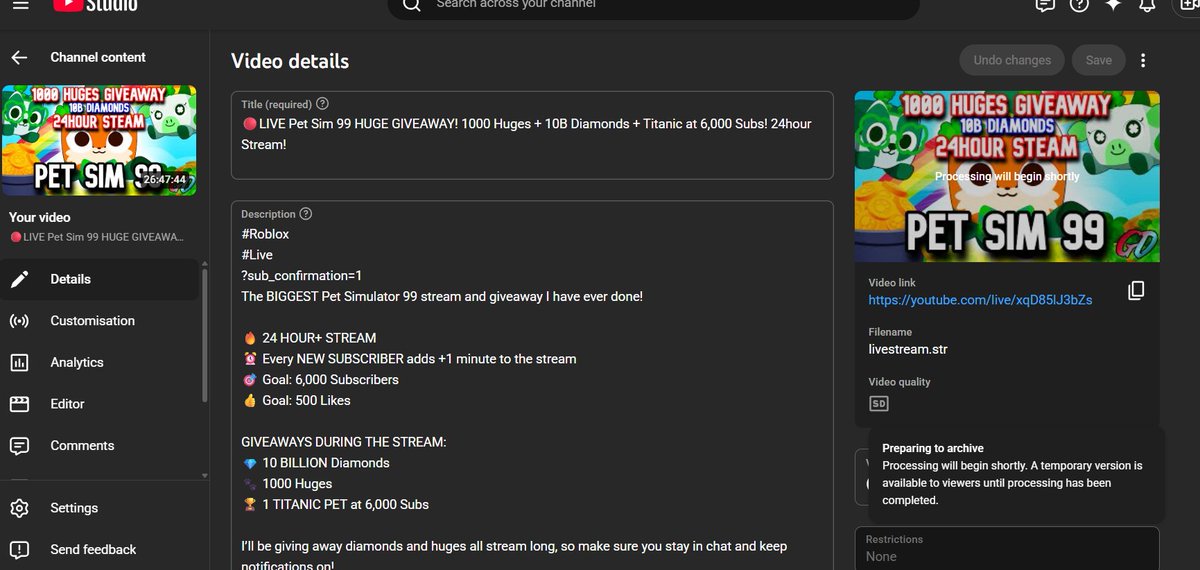Open the Help question-mark icon in top bar
Image resolution: width=1200 pixels, height=570 pixels.
1079,4
